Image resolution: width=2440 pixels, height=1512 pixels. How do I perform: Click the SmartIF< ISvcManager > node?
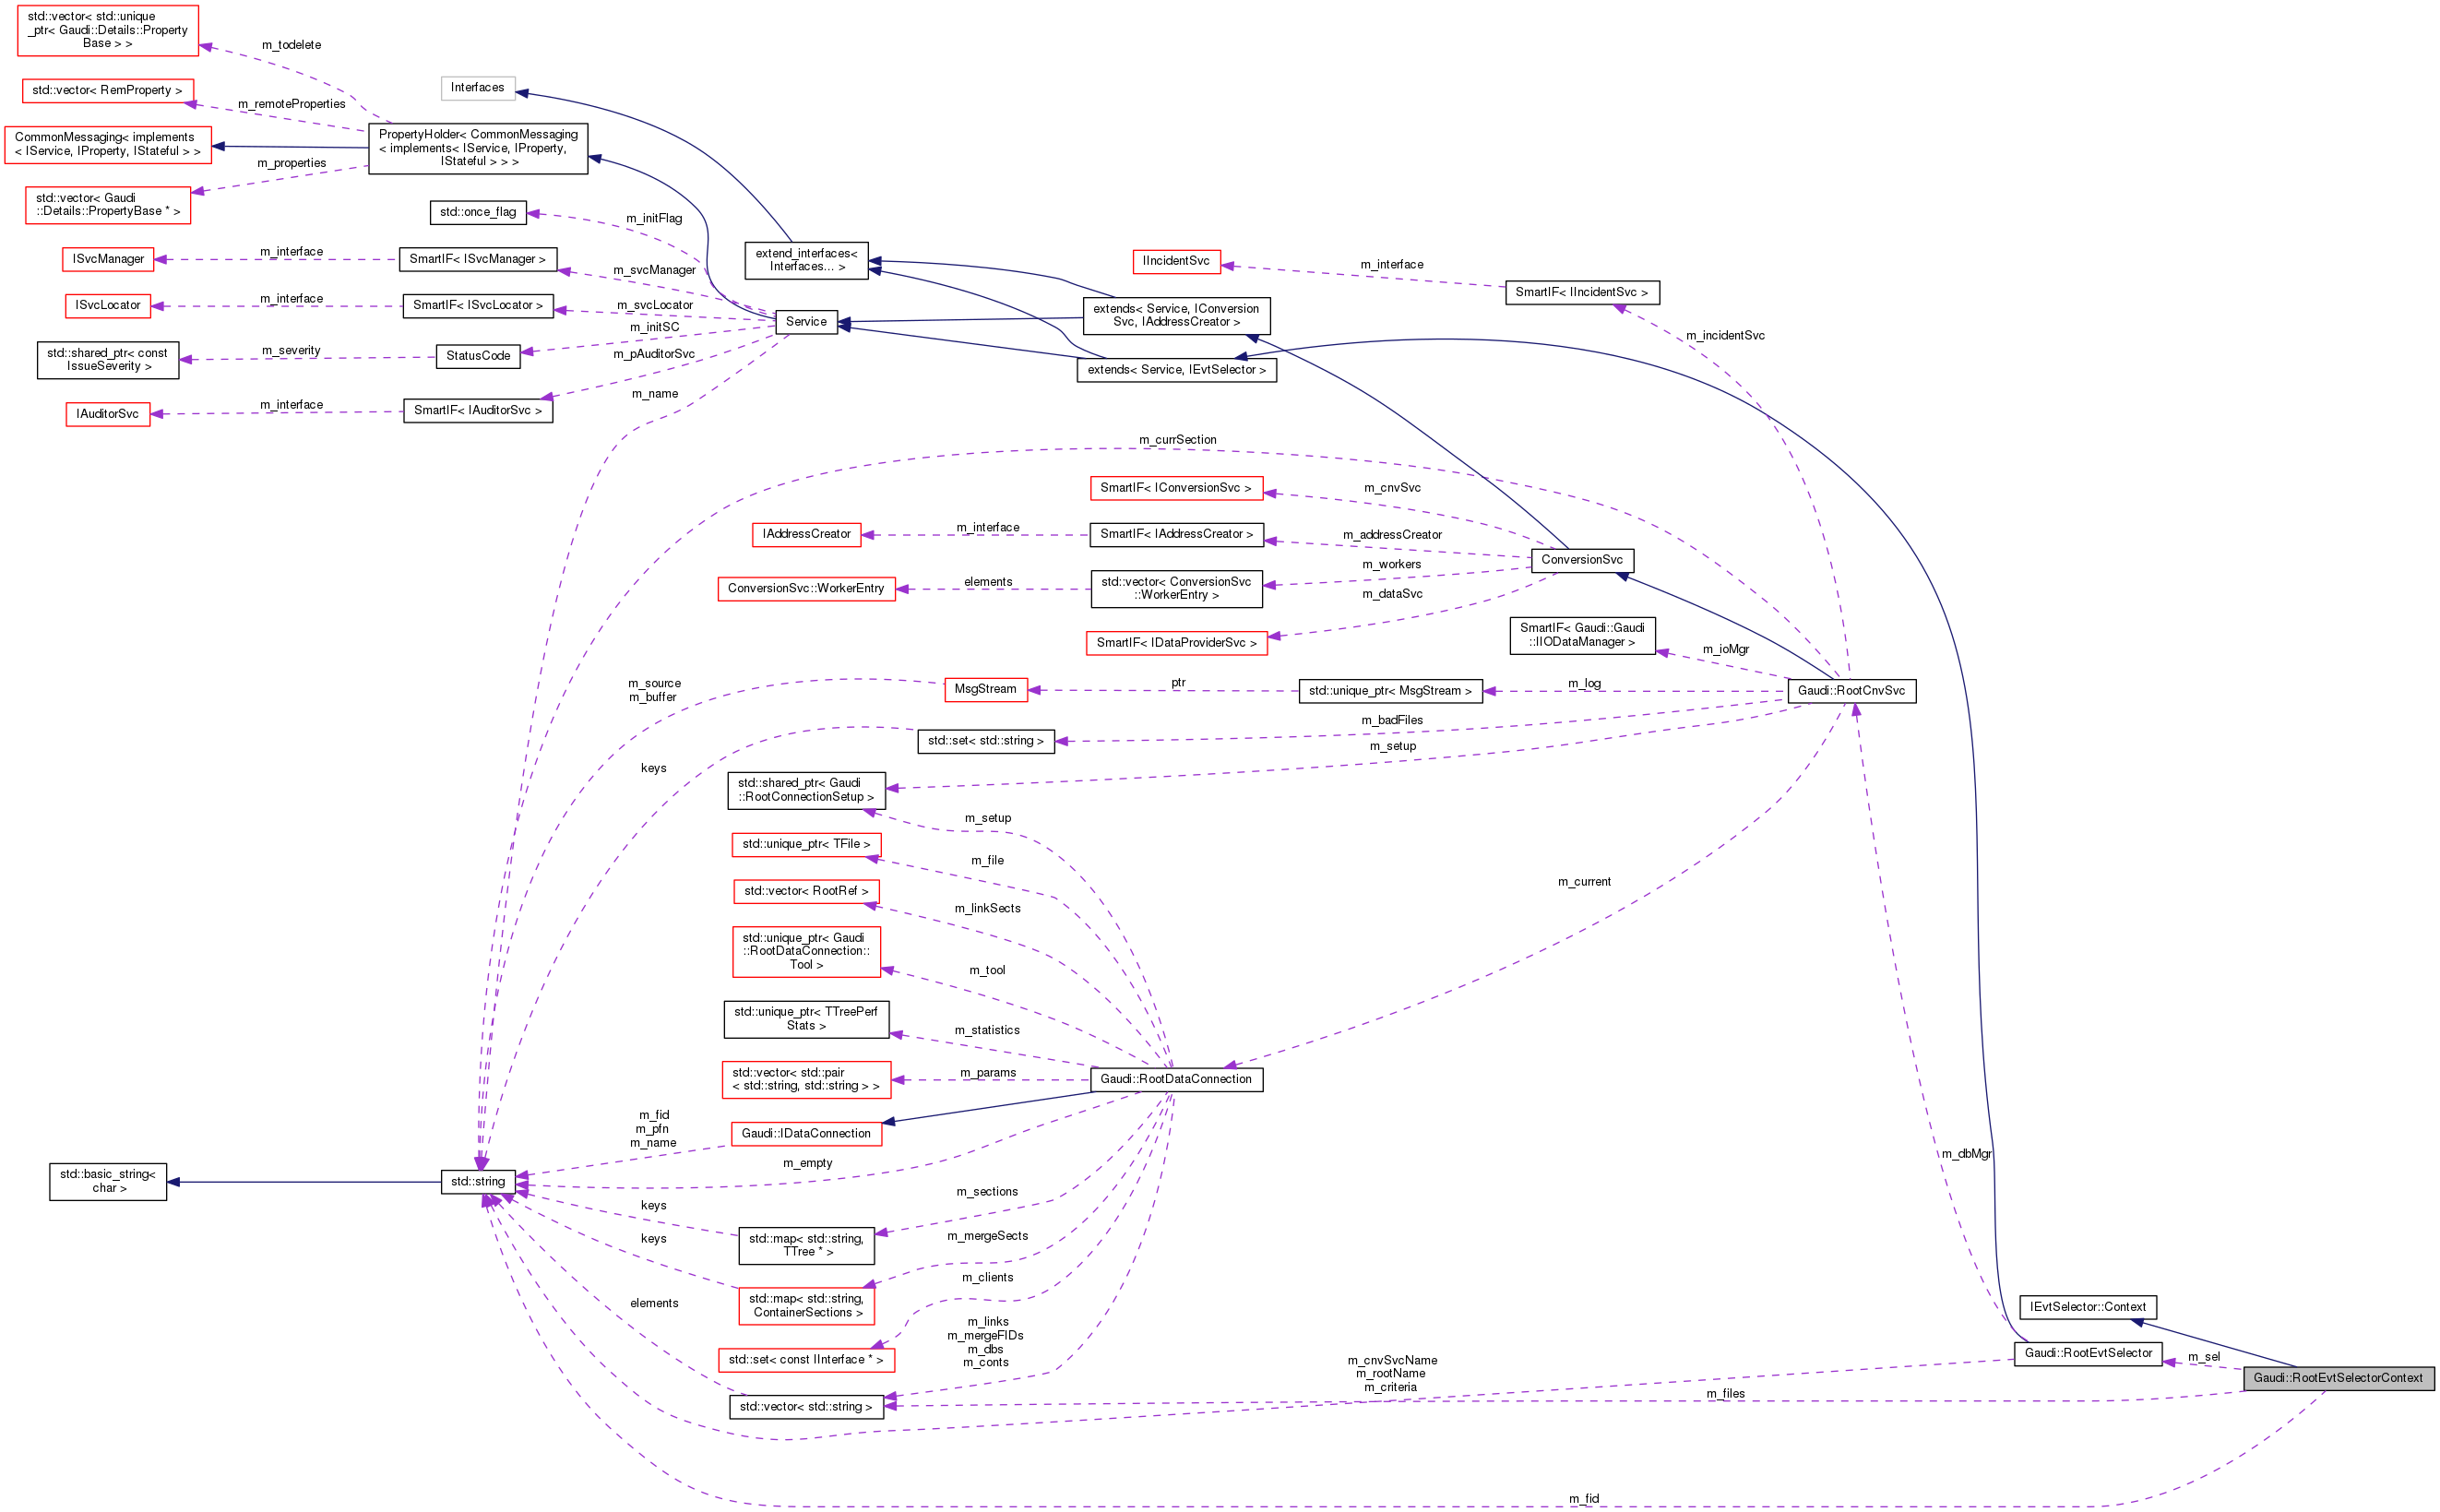pyautogui.click(x=478, y=259)
